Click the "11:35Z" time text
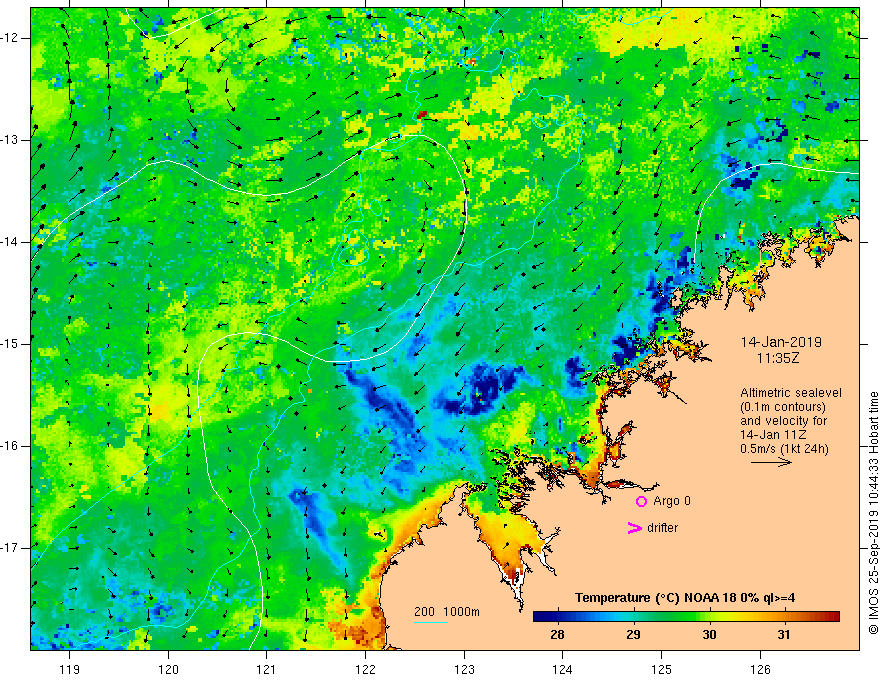This screenshot has width=880, height=680. pyautogui.click(x=778, y=358)
